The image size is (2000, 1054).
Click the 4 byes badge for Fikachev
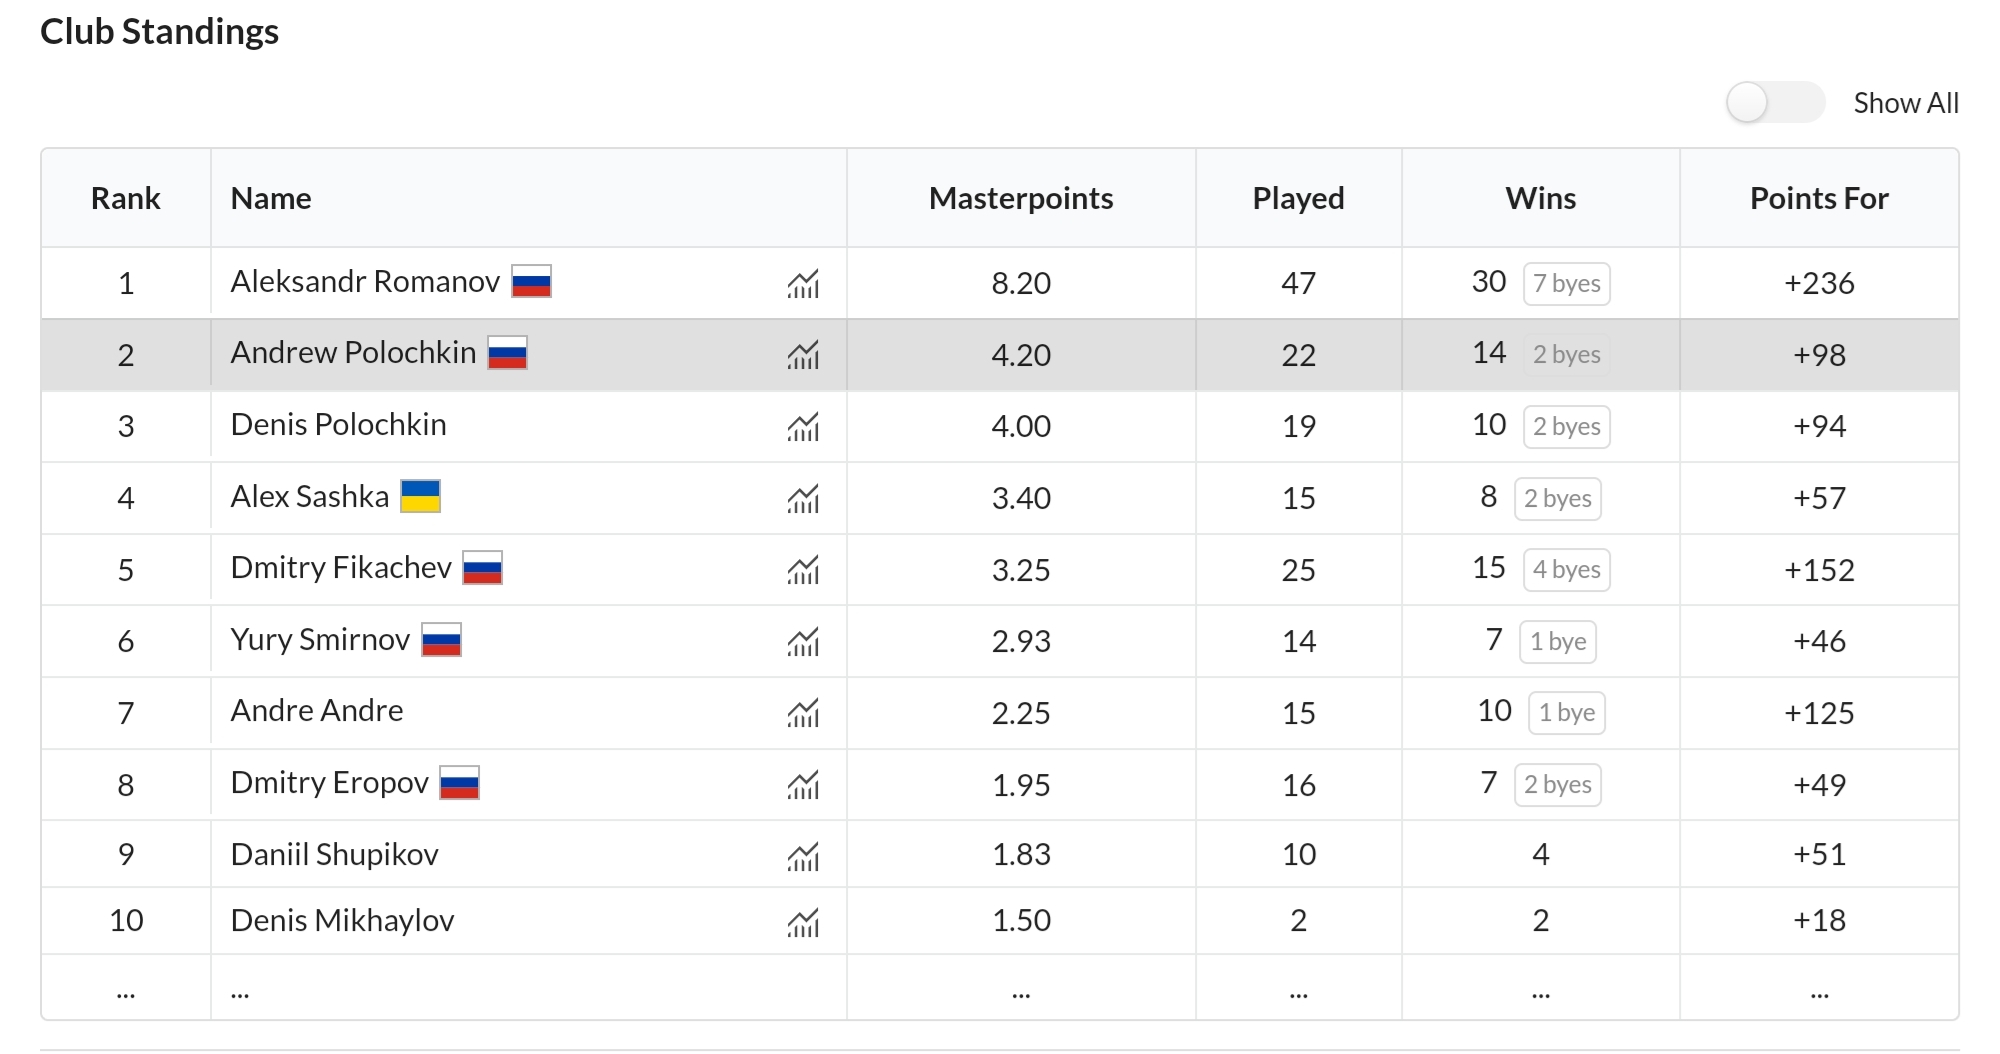coord(1566,570)
